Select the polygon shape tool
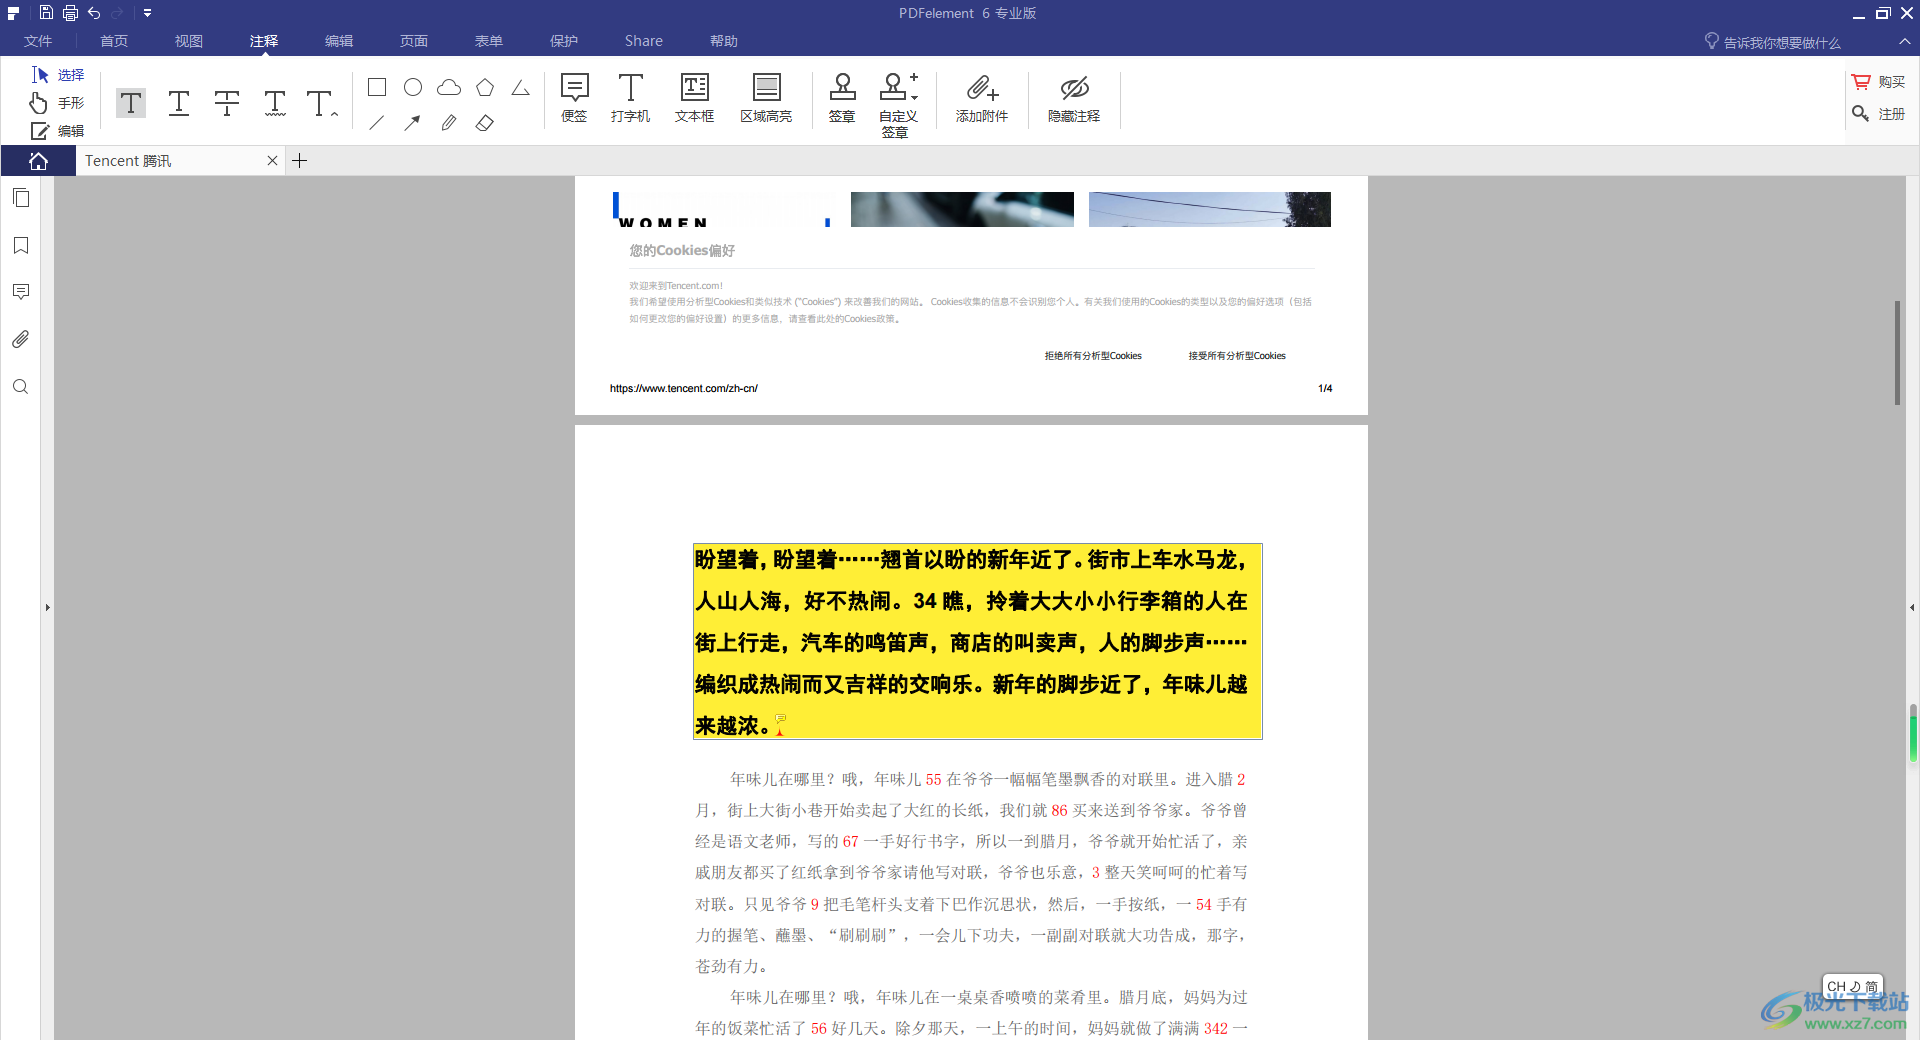The image size is (1920, 1040). (485, 87)
